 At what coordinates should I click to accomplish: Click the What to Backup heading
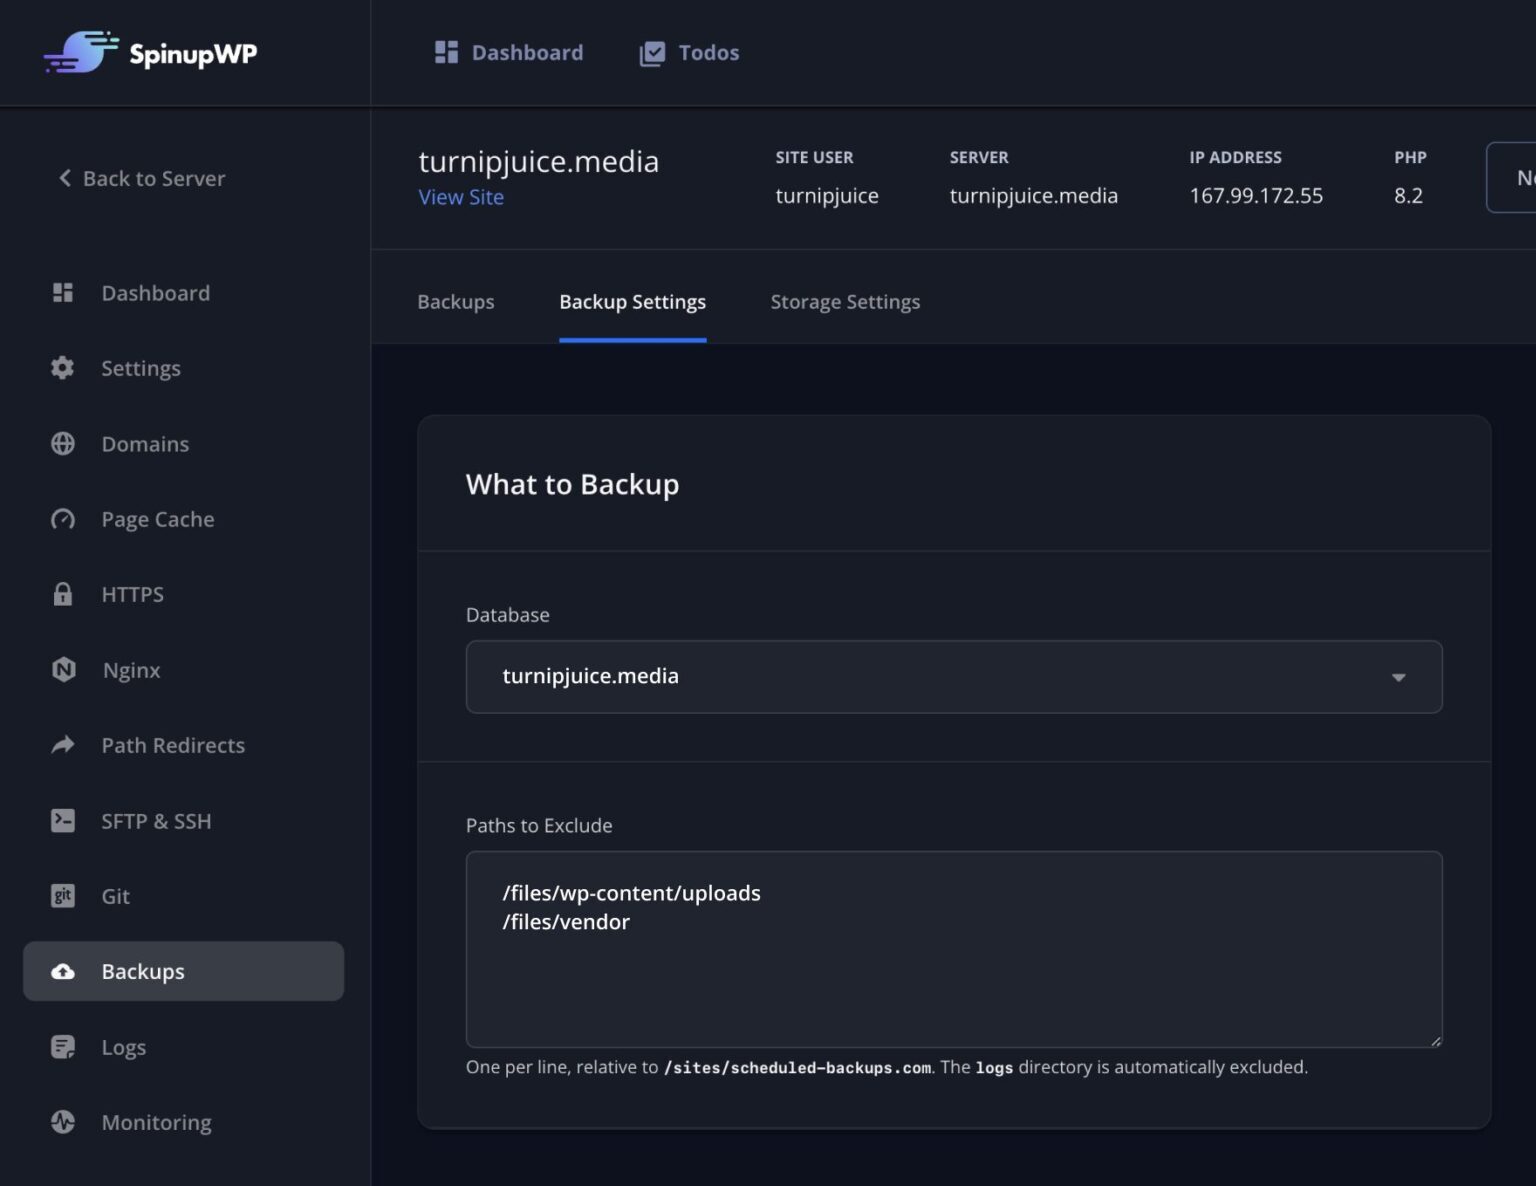(x=572, y=484)
